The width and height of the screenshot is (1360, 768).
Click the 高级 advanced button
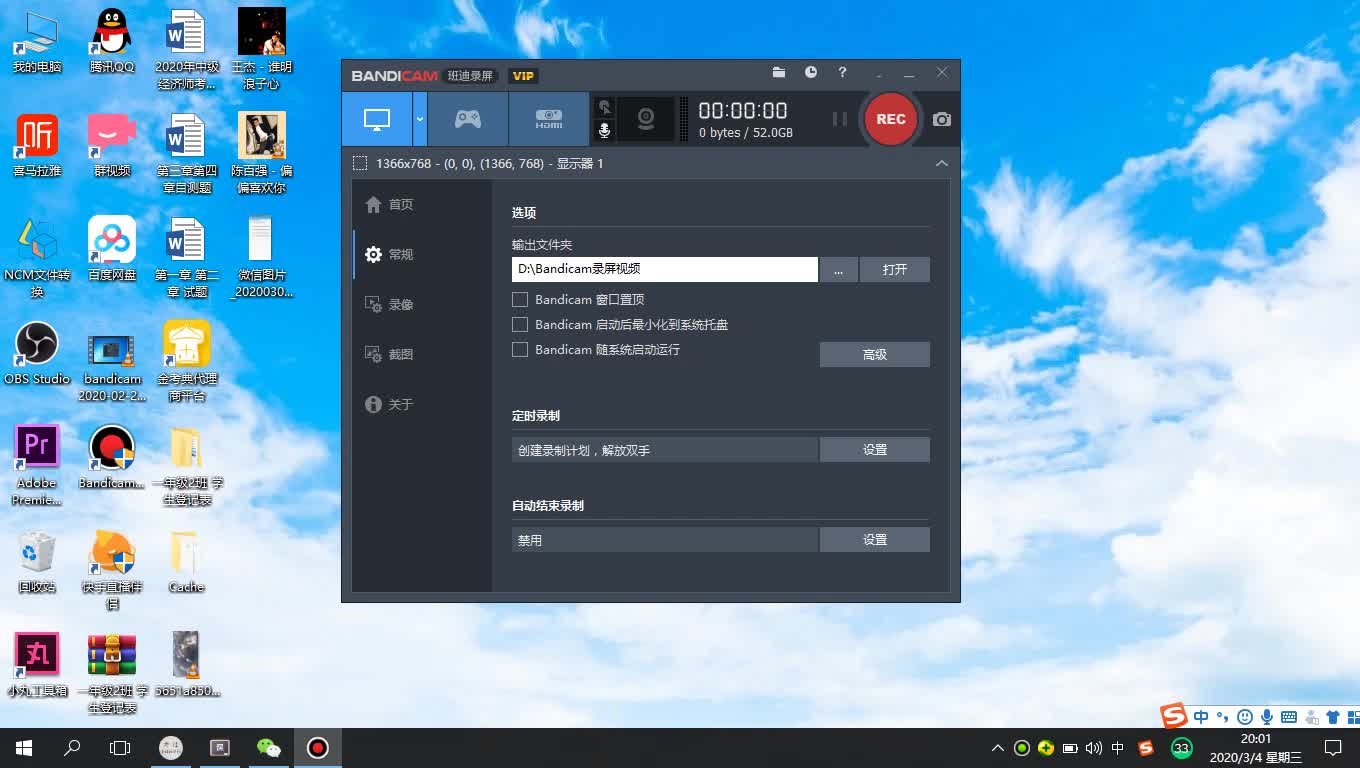point(875,354)
